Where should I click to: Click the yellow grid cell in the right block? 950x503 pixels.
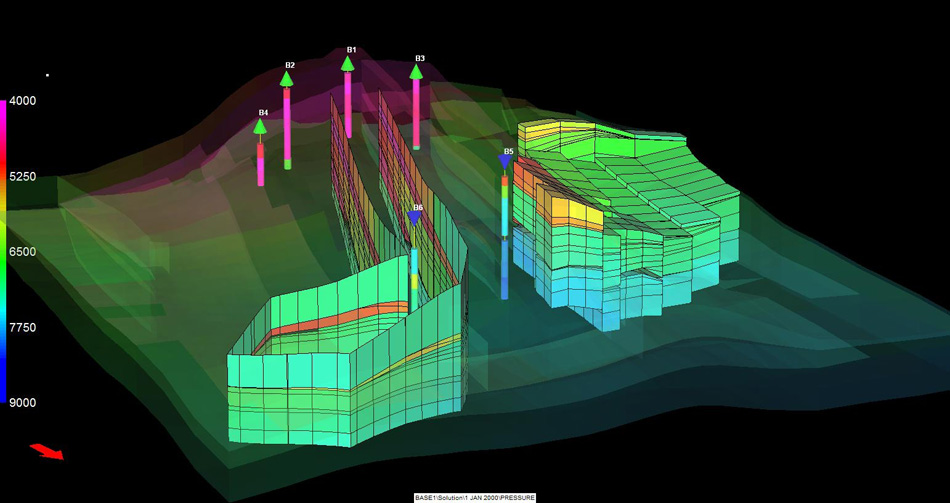pos(574,211)
